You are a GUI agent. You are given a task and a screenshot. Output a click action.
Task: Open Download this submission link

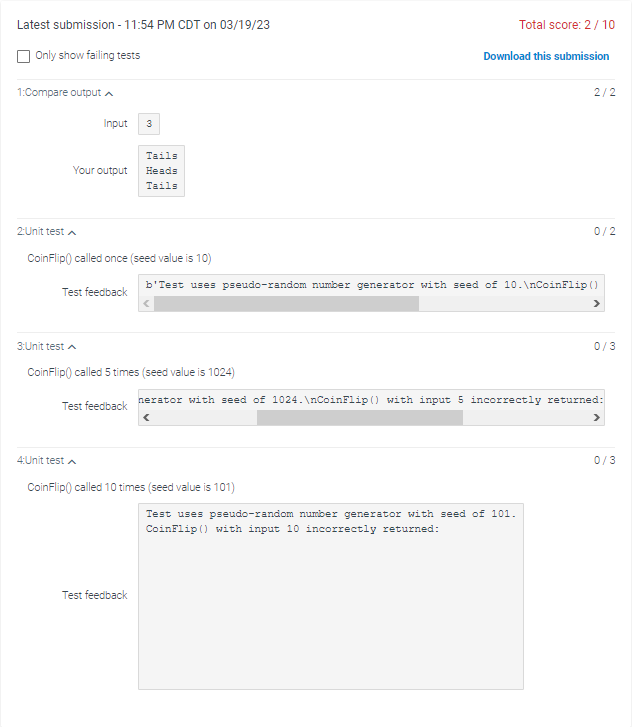click(546, 56)
